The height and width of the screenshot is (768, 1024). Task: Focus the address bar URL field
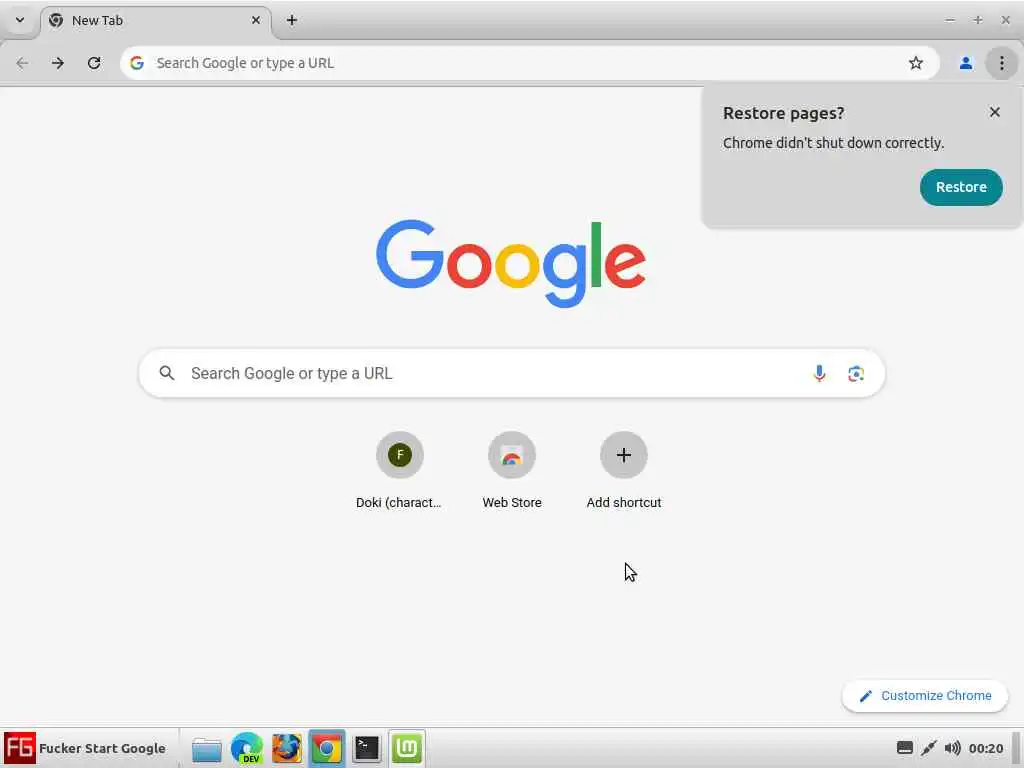529,63
